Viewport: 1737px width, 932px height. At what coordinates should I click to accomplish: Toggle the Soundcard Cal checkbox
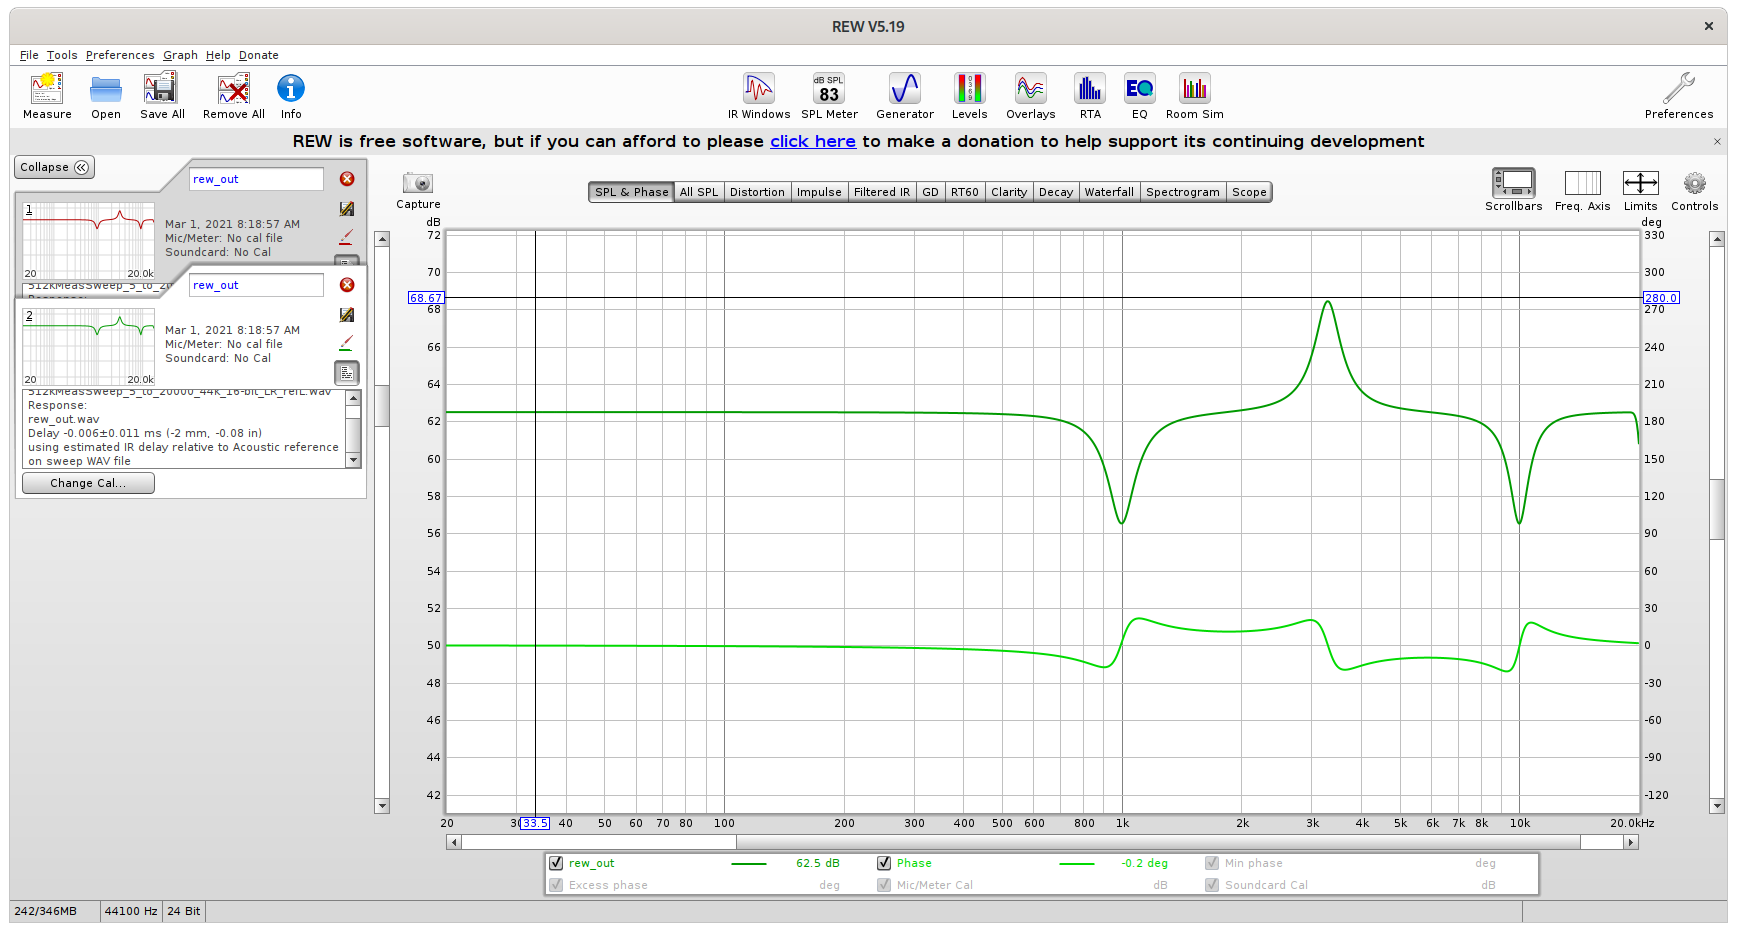pyautogui.click(x=1212, y=885)
